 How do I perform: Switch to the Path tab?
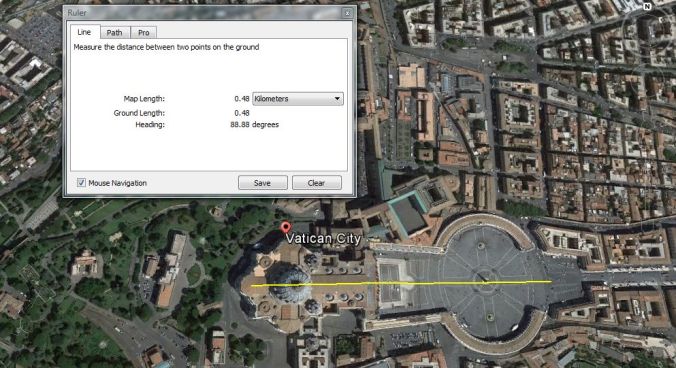(115, 33)
